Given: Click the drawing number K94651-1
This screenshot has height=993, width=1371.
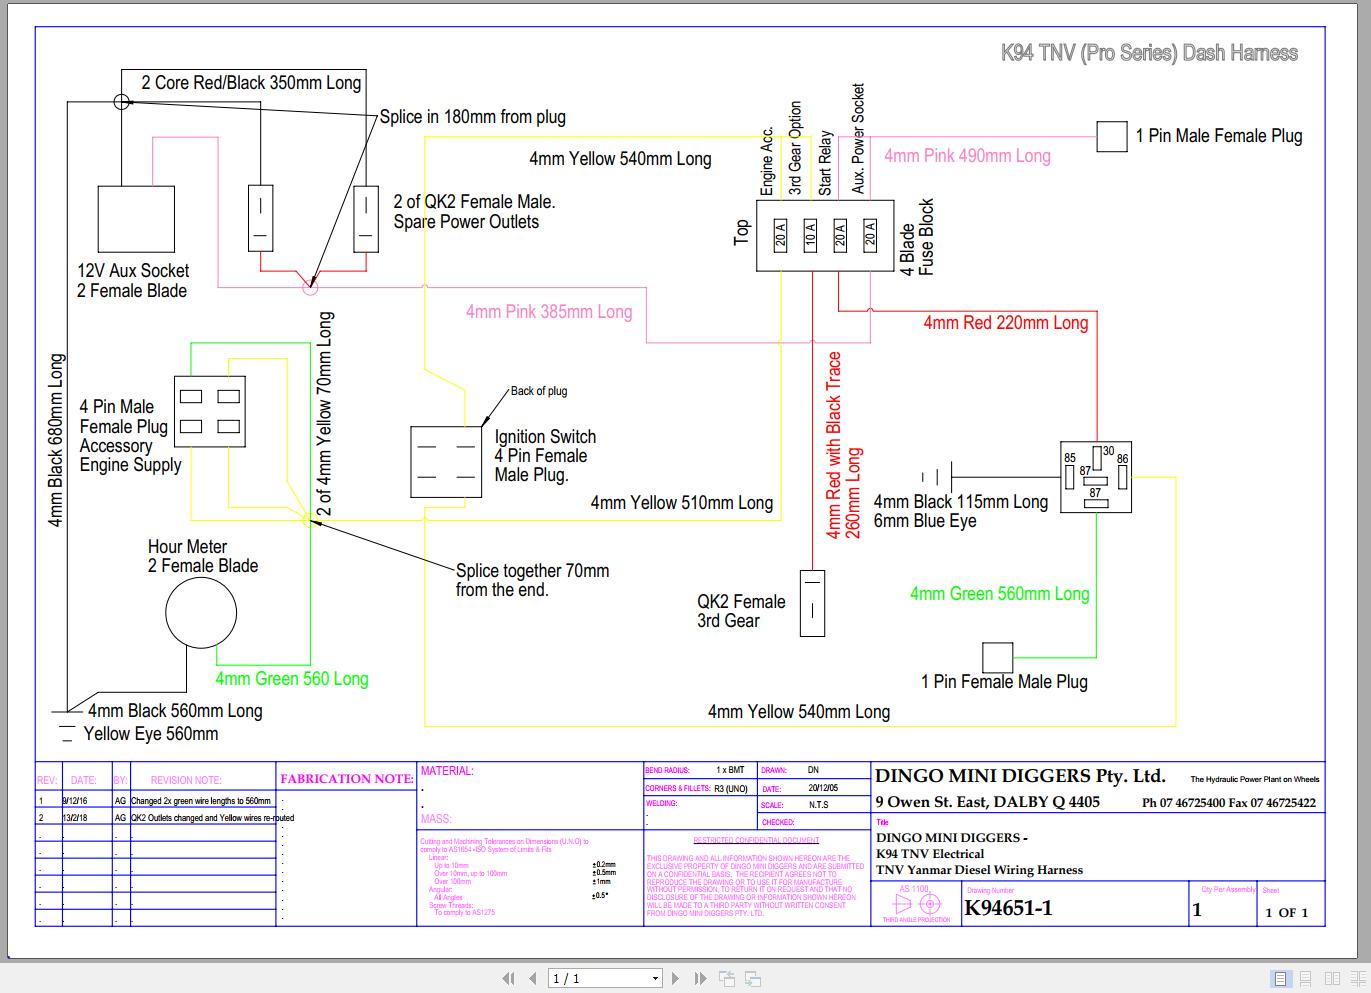Looking at the screenshot, I should coord(1008,908).
